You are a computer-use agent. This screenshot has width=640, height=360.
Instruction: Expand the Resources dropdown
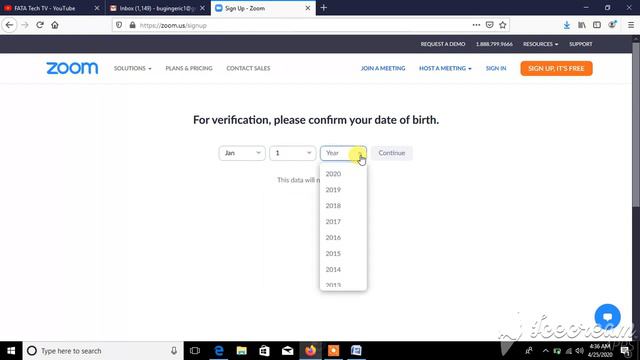click(540, 44)
